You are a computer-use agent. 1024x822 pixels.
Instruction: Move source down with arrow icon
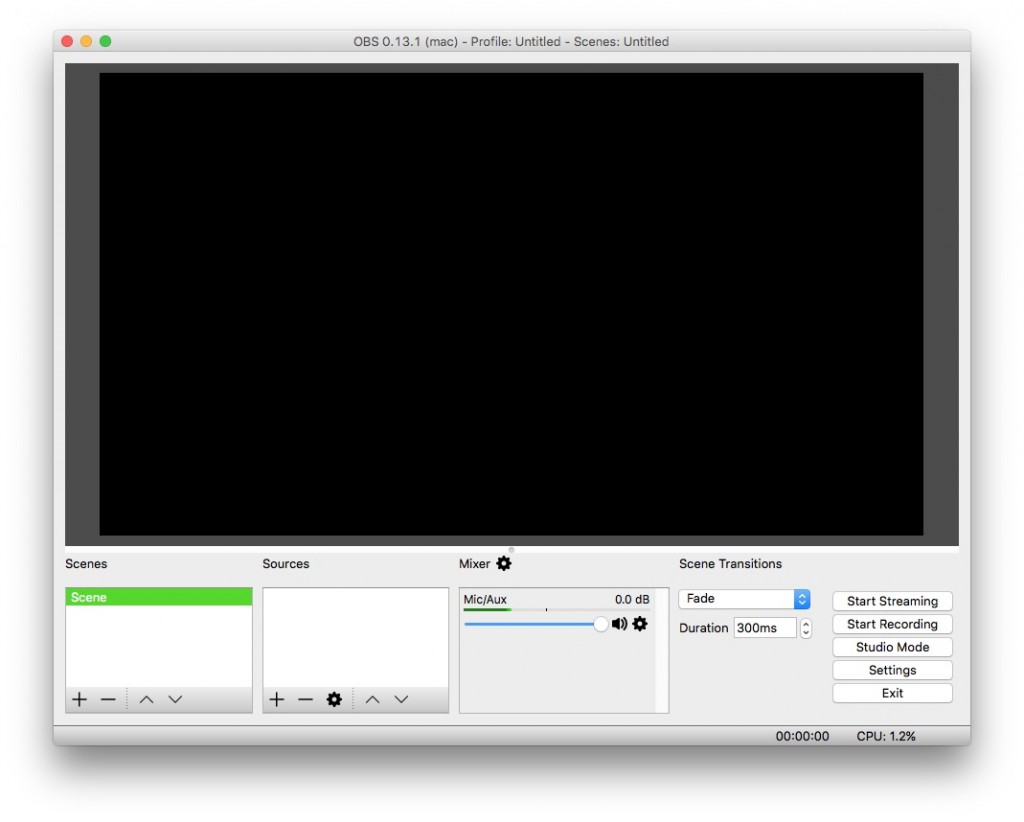[x=401, y=700]
